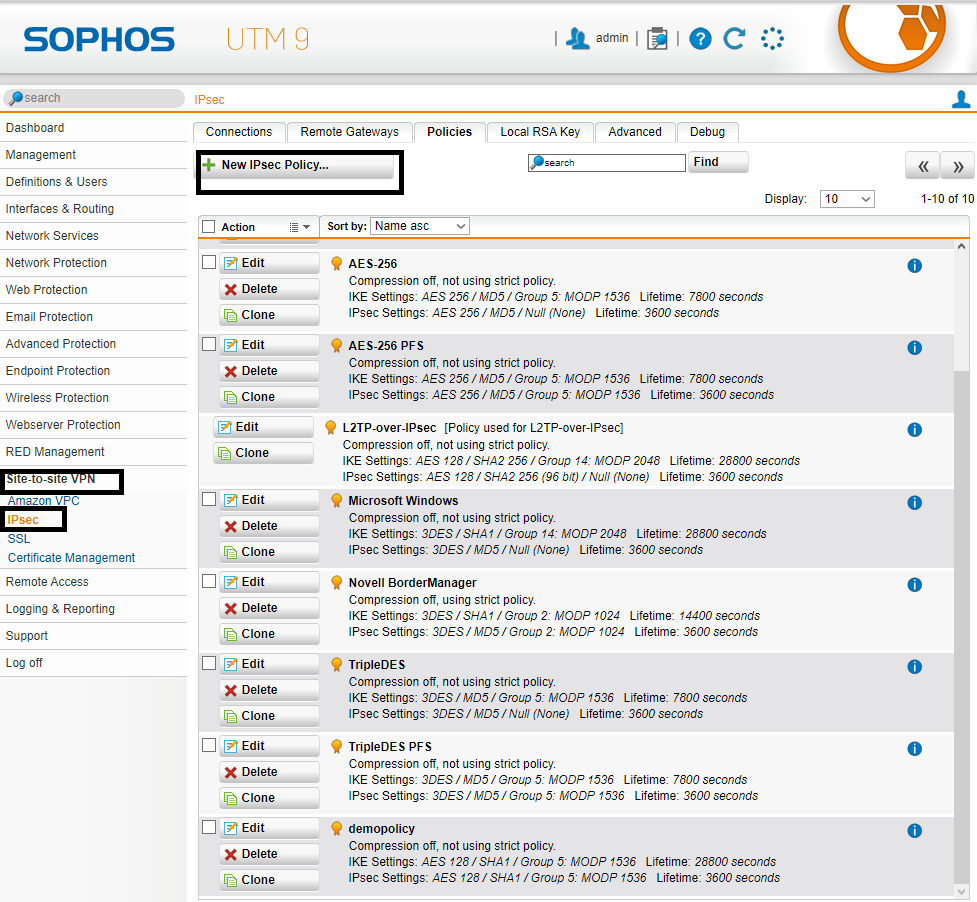Viewport: 977px width, 902px height.
Task: Show info for the AES-256 PFS policy
Action: coord(914,348)
